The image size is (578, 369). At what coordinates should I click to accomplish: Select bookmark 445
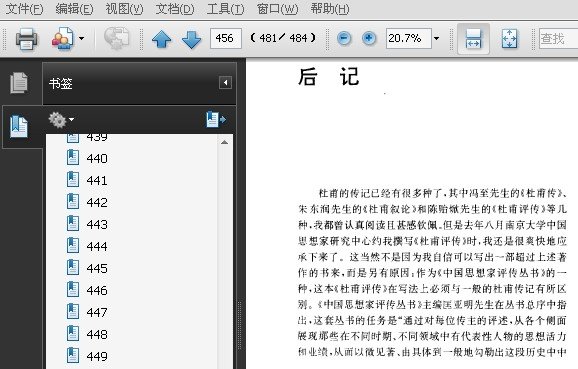click(x=97, y=268)
